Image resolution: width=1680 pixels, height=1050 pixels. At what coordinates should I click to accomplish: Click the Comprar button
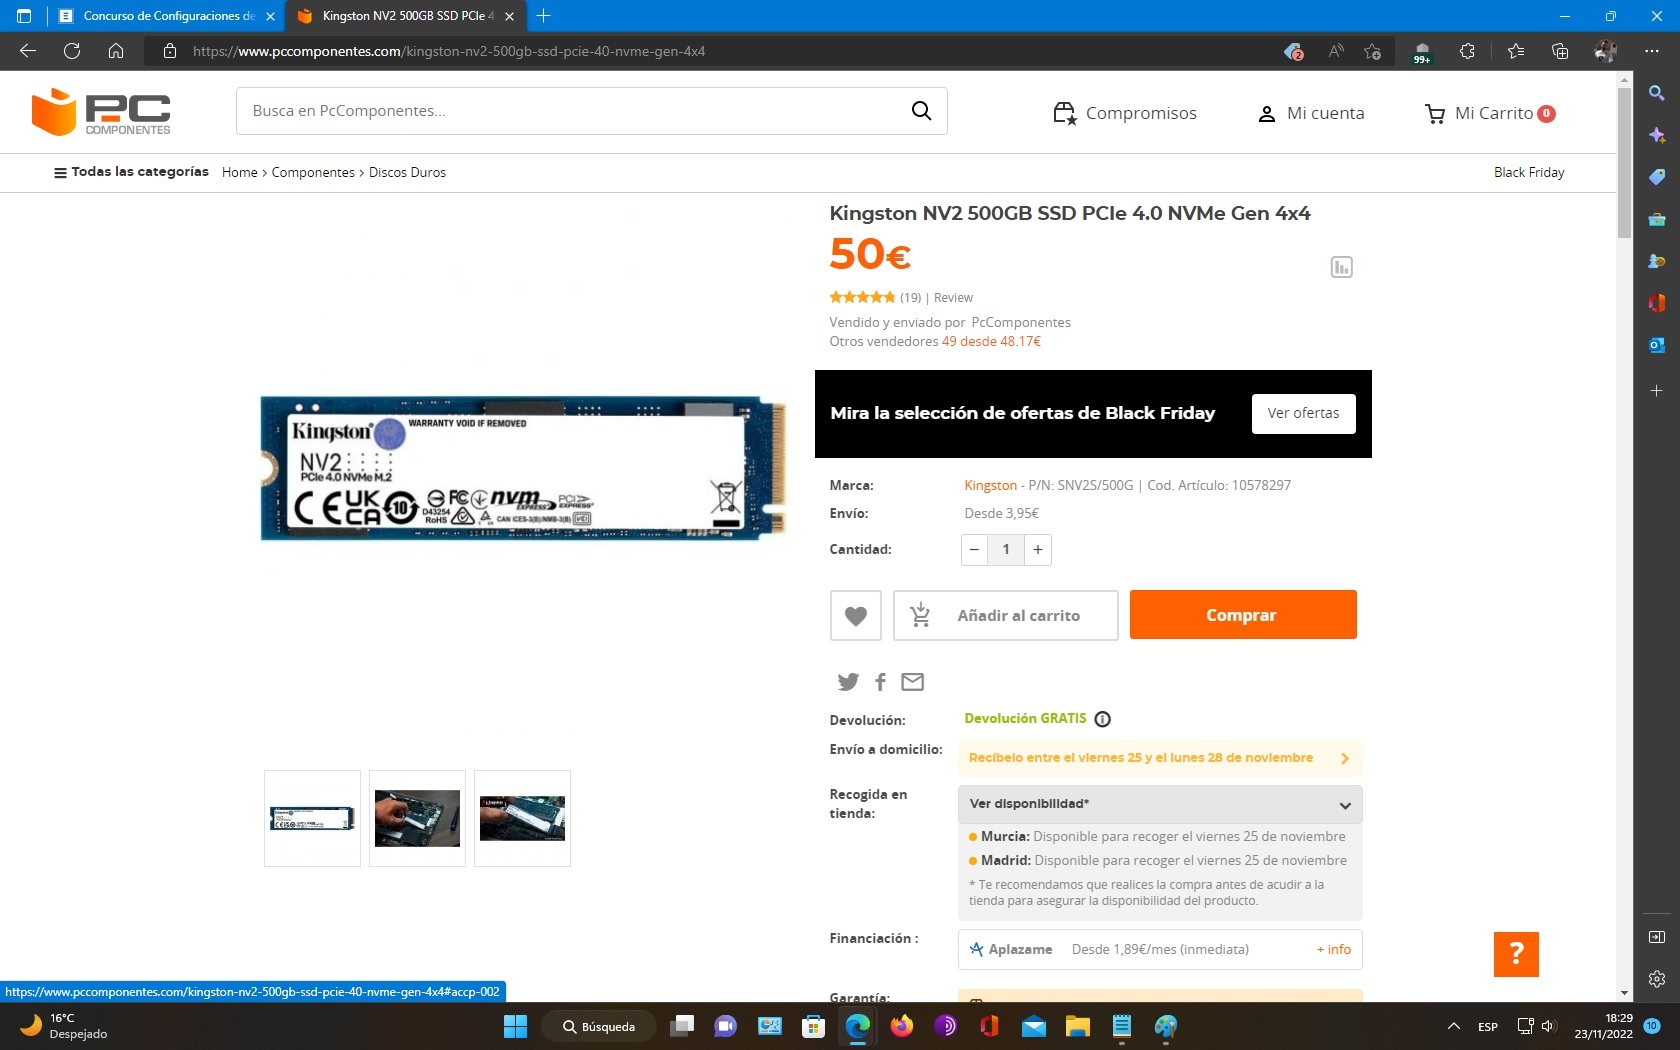coord(1243,615)
